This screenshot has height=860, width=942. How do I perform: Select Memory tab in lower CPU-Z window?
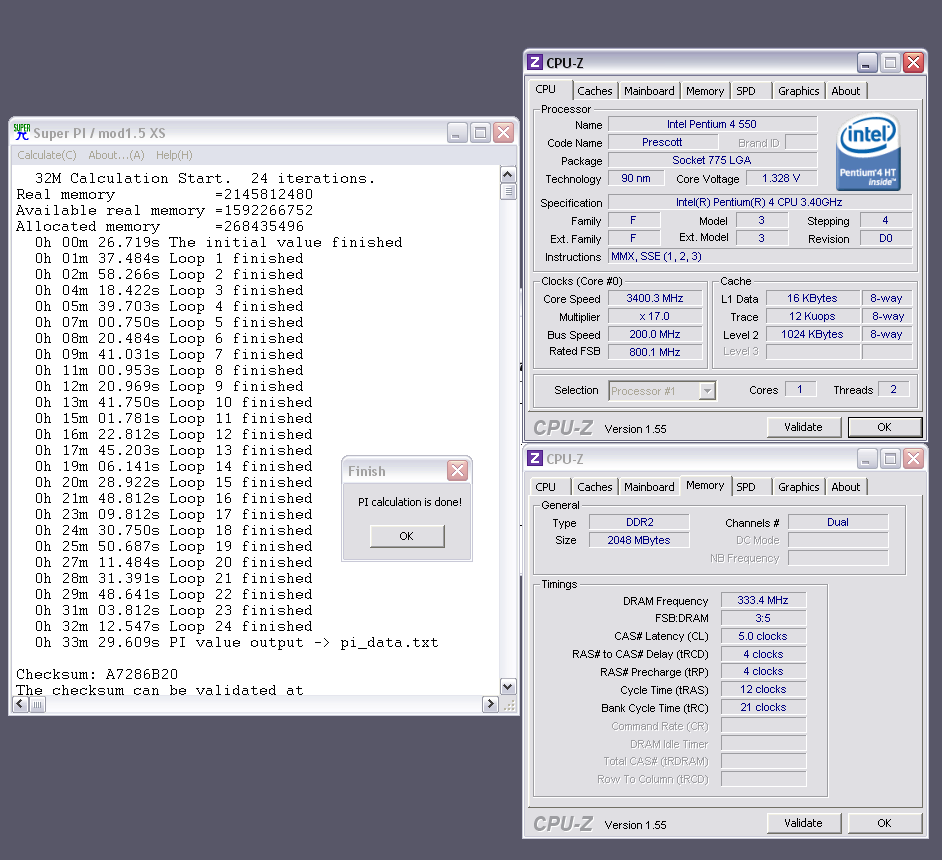(705, 485)
